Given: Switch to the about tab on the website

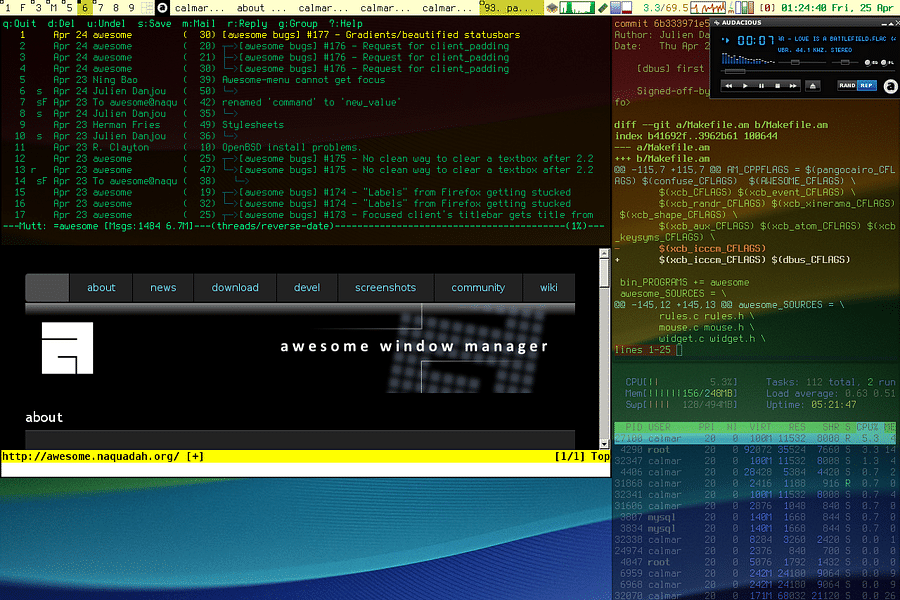Looking at the screenshot, I should pos(101,287).
